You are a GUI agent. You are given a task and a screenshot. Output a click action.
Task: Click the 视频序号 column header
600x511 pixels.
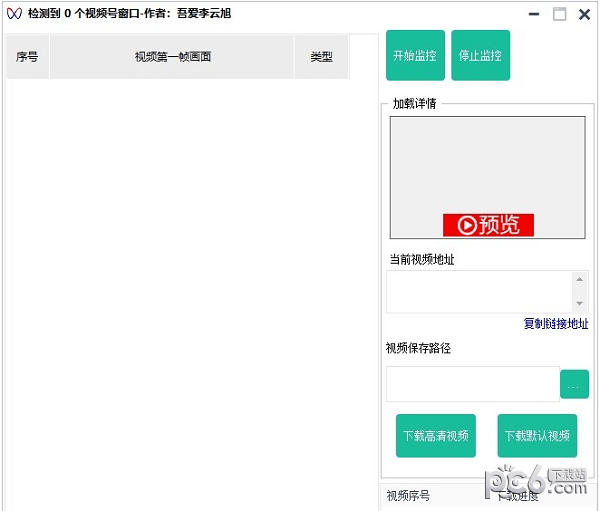tap(409, 496)
